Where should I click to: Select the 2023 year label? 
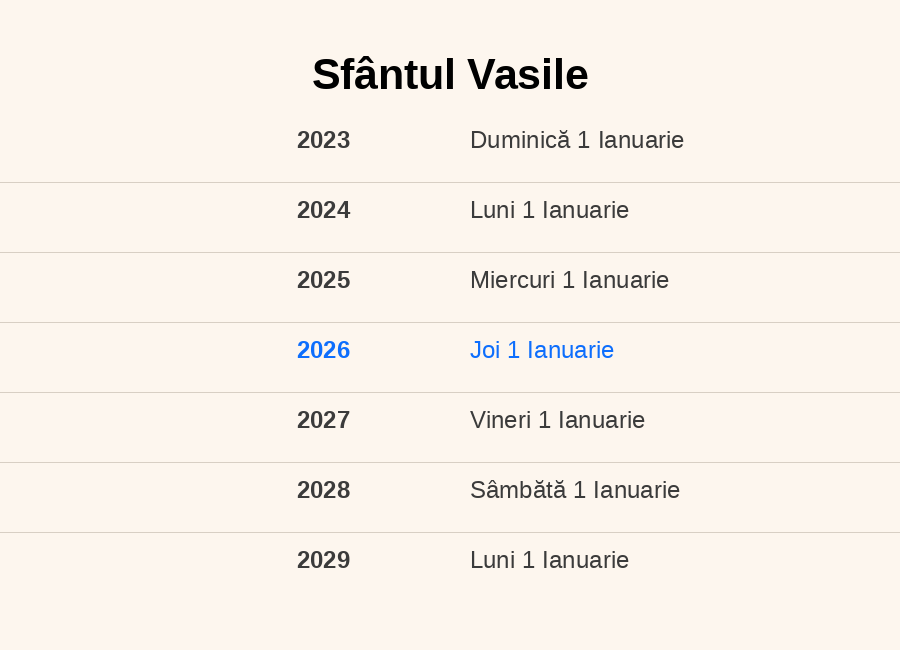(x=323, y=140)
